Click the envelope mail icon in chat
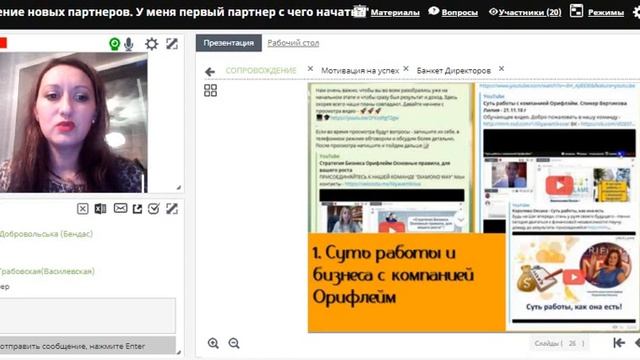The height and width of the screenshot is (360, 640). (120, 208)
